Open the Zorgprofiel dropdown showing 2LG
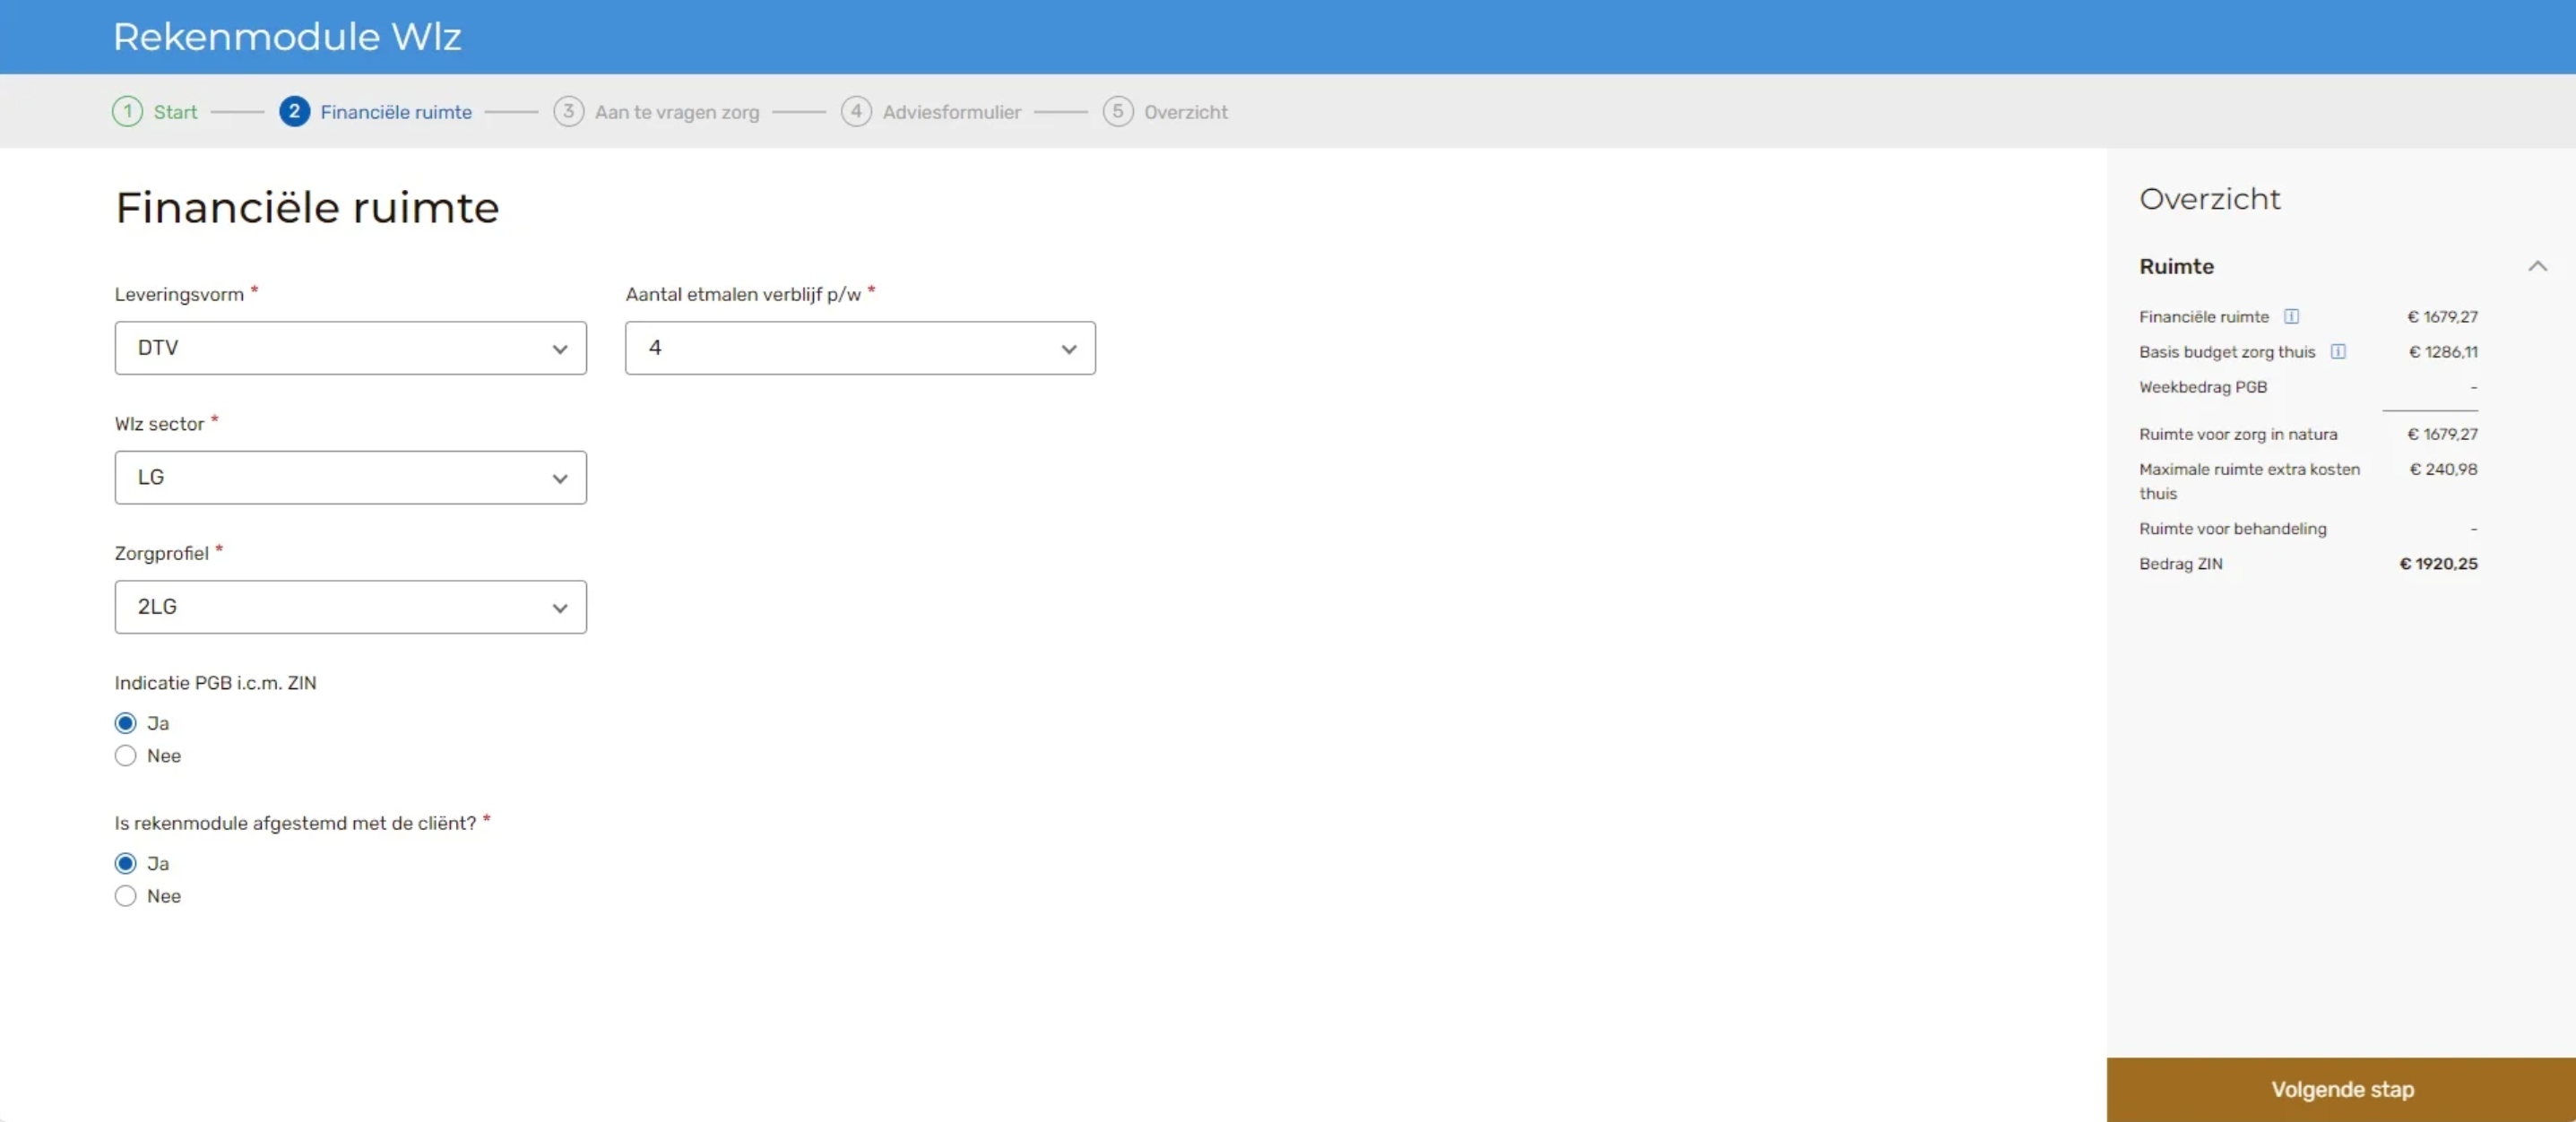The image size is (2576, 1122). [350, 607]
